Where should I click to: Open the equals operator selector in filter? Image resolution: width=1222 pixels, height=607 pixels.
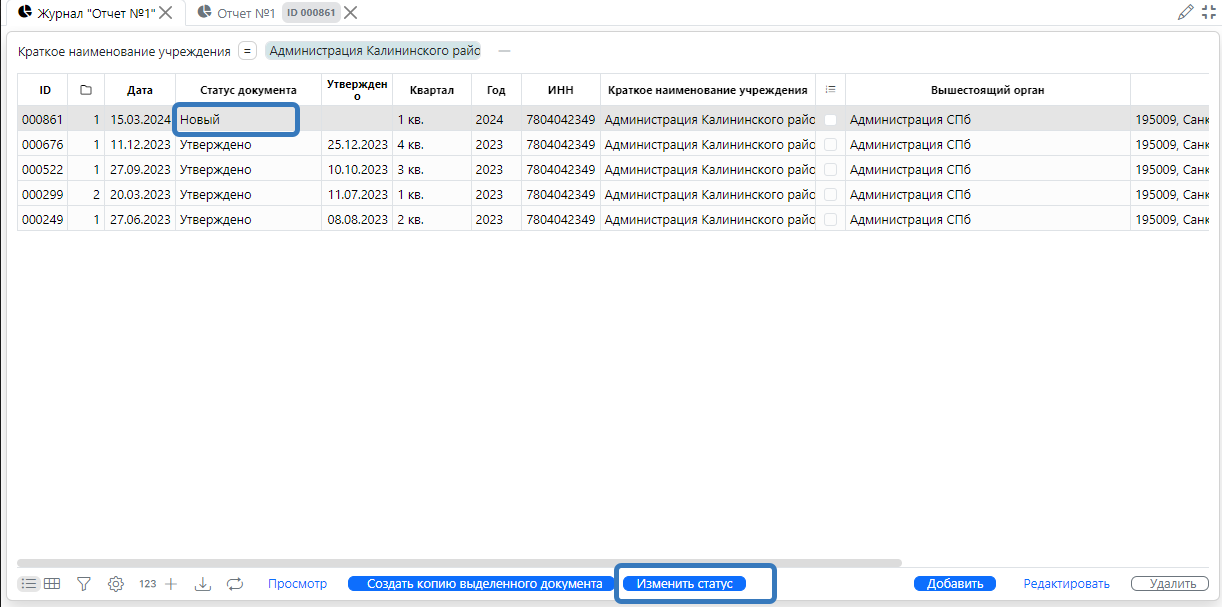(247, 51)
